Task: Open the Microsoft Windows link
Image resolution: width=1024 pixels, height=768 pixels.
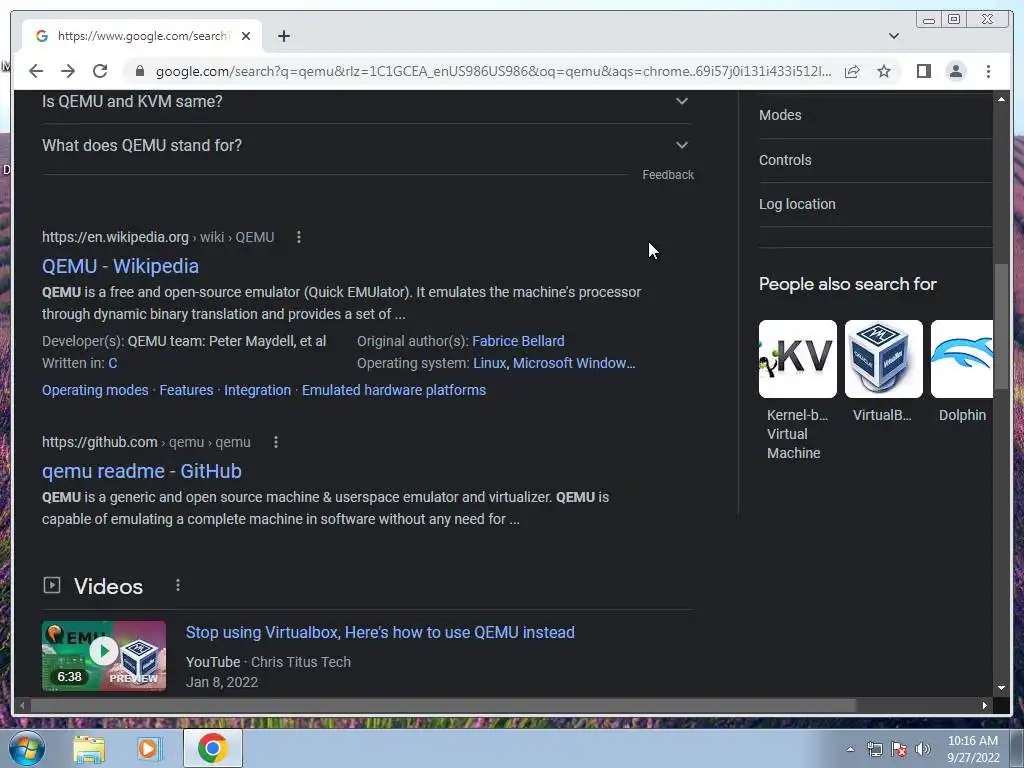Action: [574, 363]
